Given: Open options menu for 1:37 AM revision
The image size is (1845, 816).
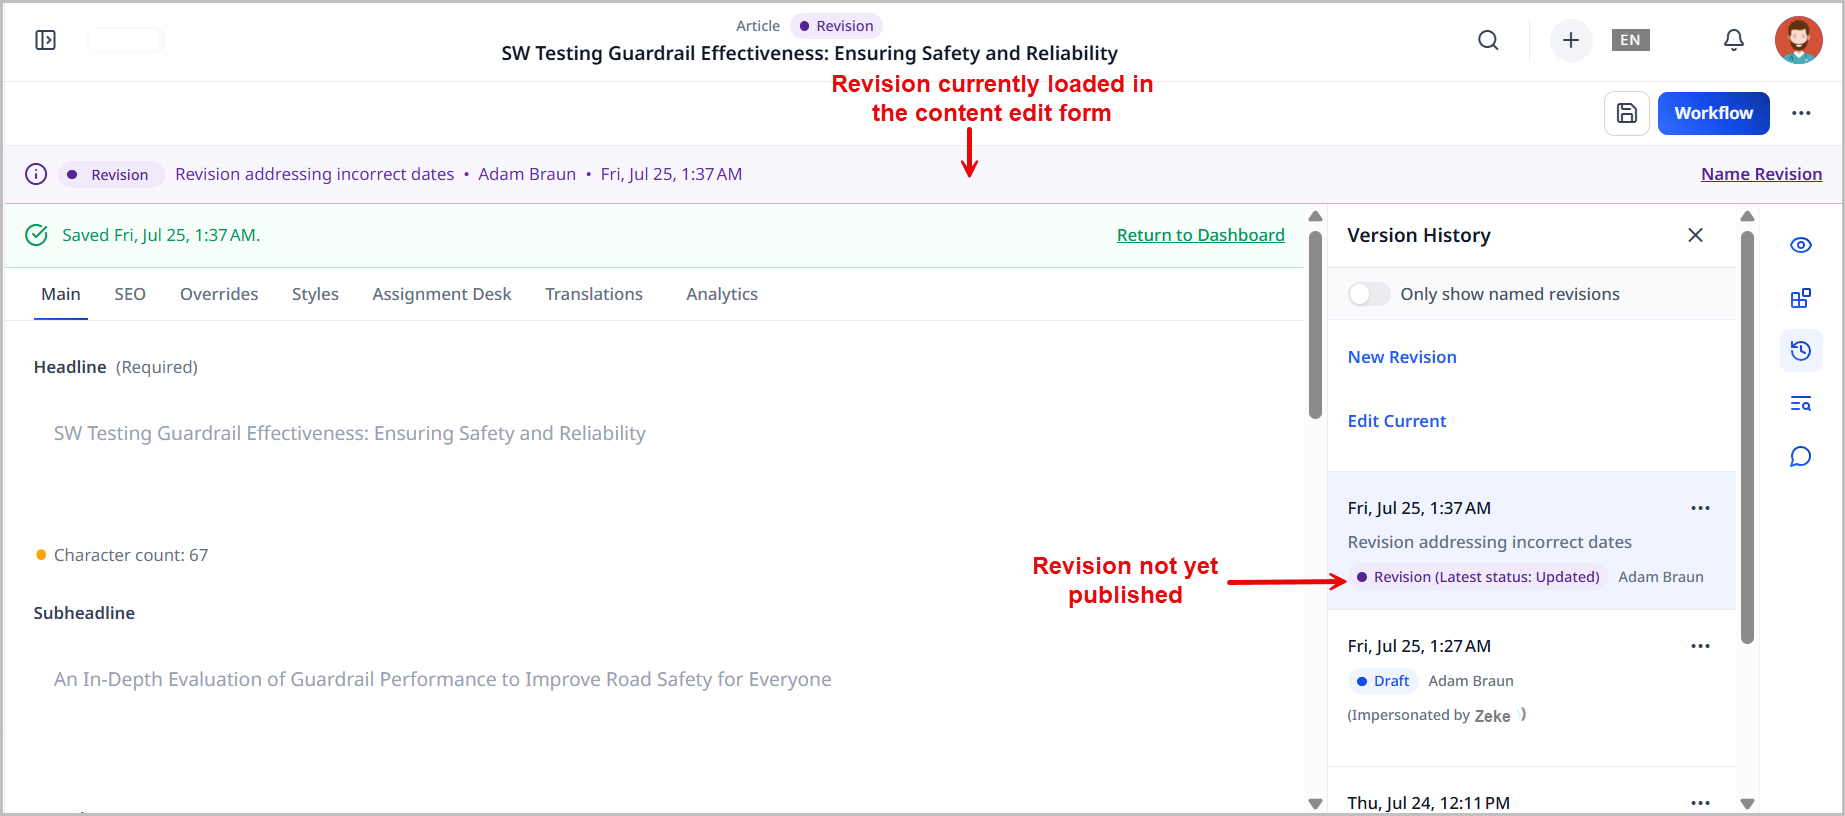Looking at the screenshot, I should [x=1700, y=508].
